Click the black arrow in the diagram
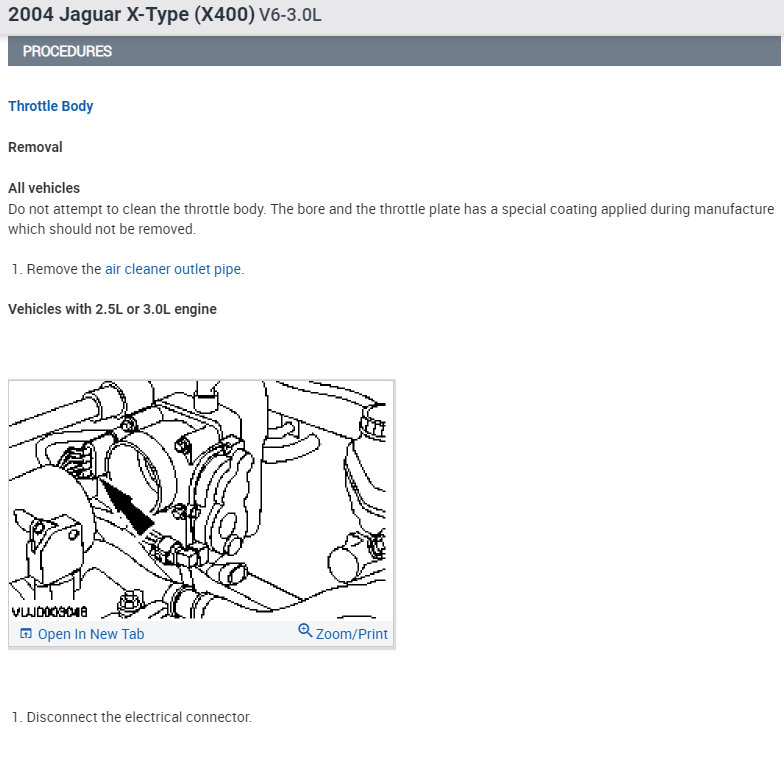784x758 pixels. pos(126,506)
